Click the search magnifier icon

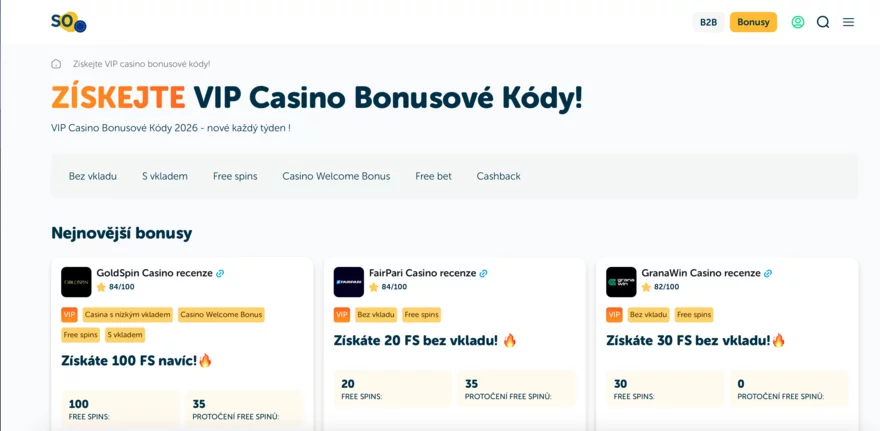pos(823,22)
